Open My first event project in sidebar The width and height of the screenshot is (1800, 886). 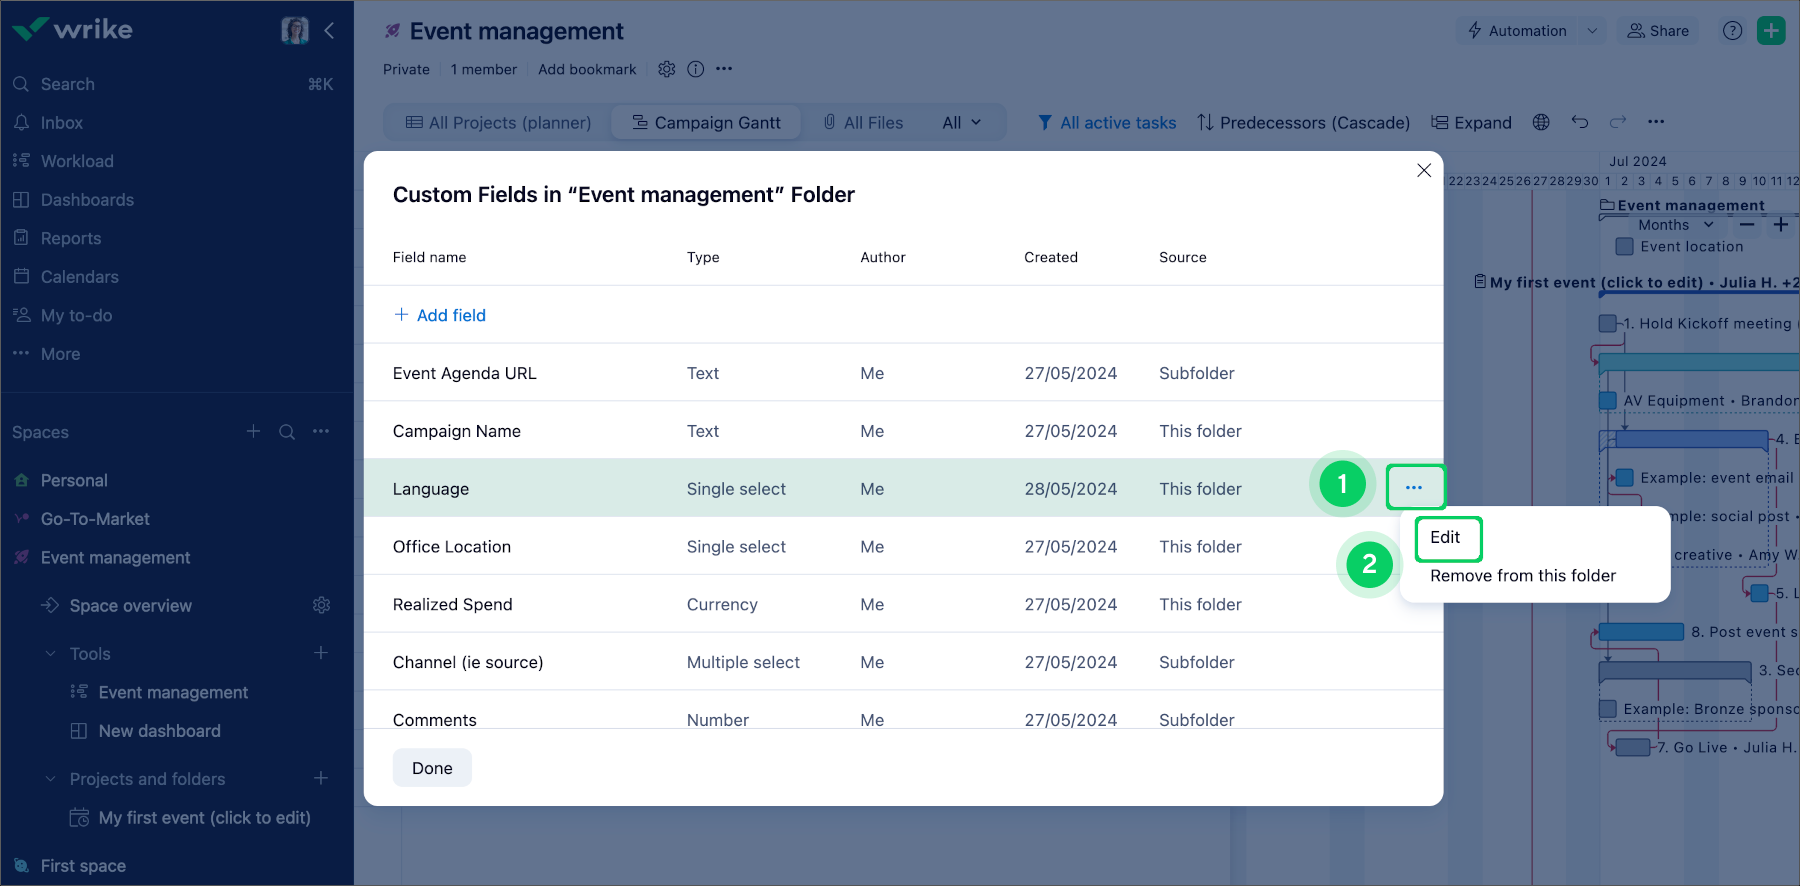click(204, 818)
